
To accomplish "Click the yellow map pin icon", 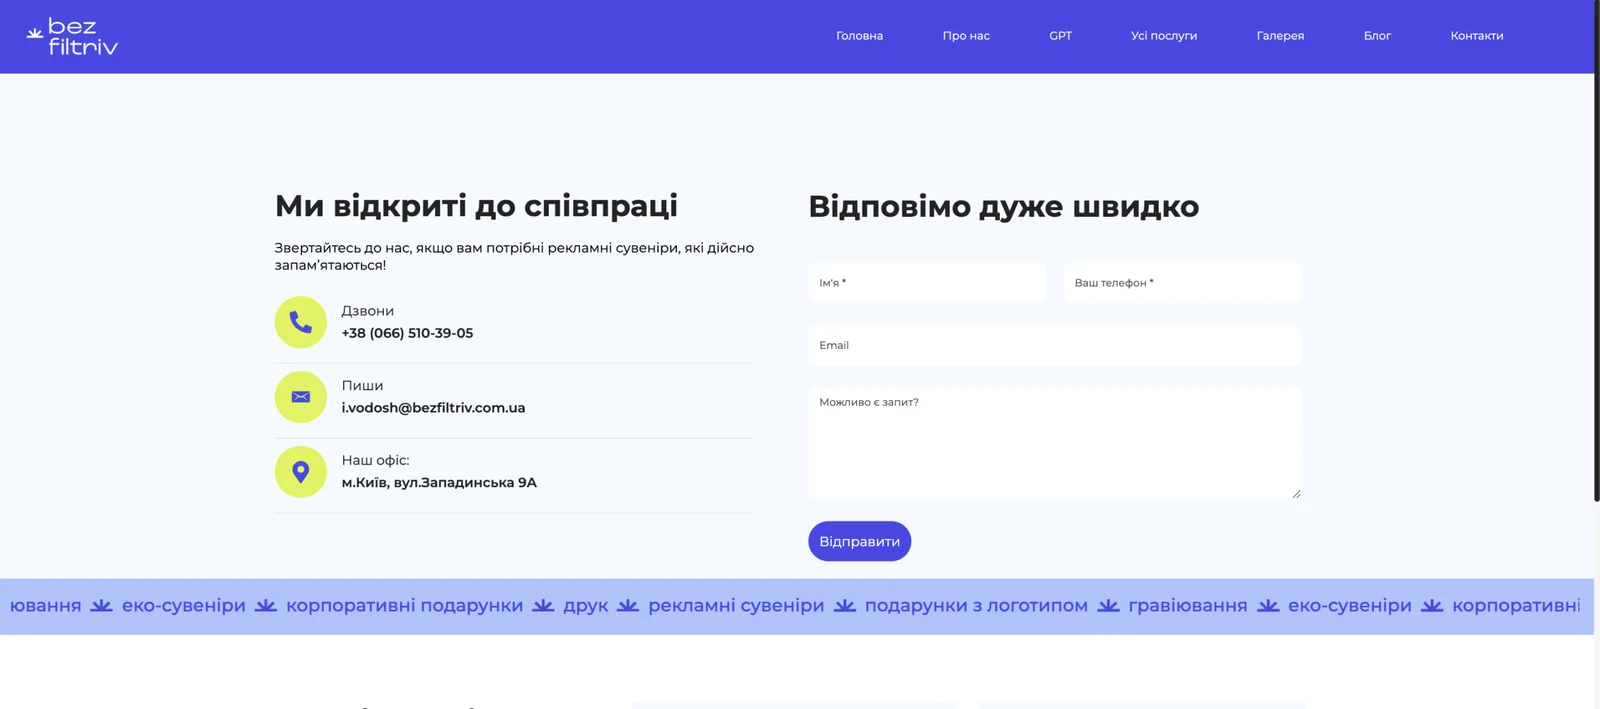I will (301, 472).
